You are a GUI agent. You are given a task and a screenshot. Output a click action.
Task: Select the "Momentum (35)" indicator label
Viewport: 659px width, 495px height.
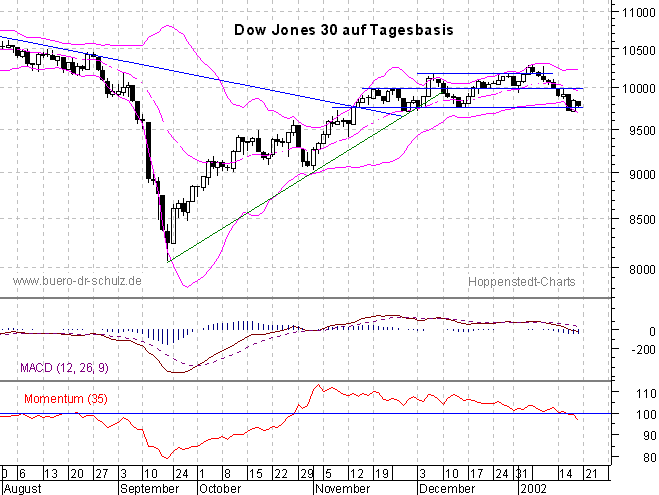[x=66, y=398]
